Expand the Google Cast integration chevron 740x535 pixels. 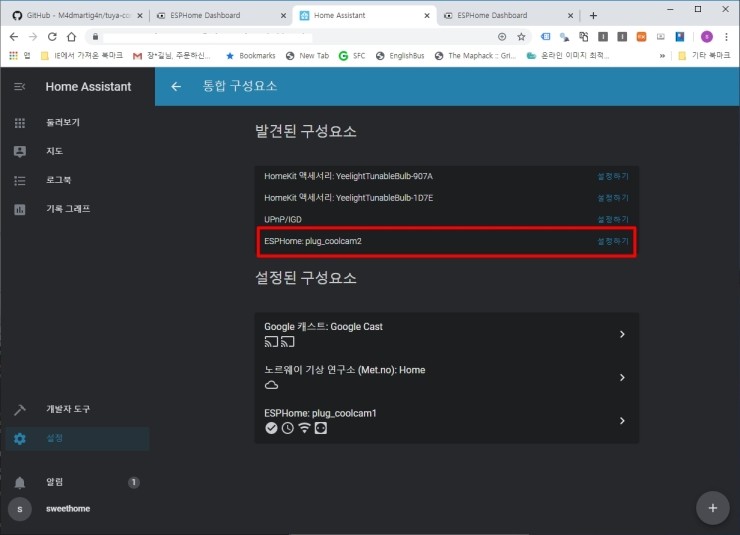622,334
